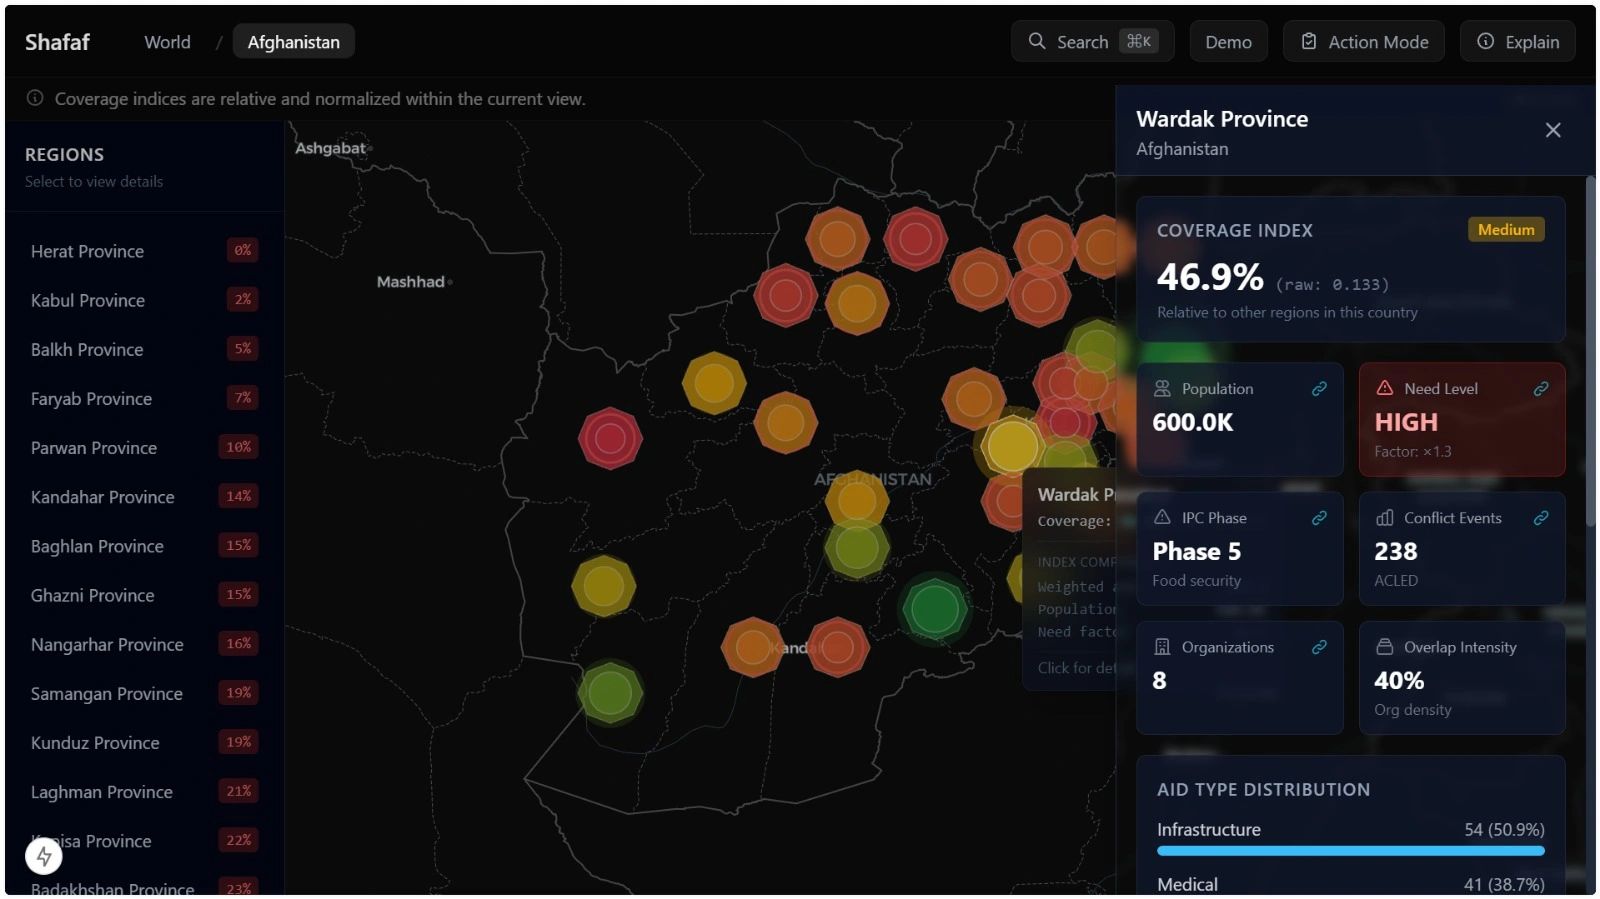1600x899 pixels.
Task: Select Faryab Province in regions list
Action: [x=144, y=398]
